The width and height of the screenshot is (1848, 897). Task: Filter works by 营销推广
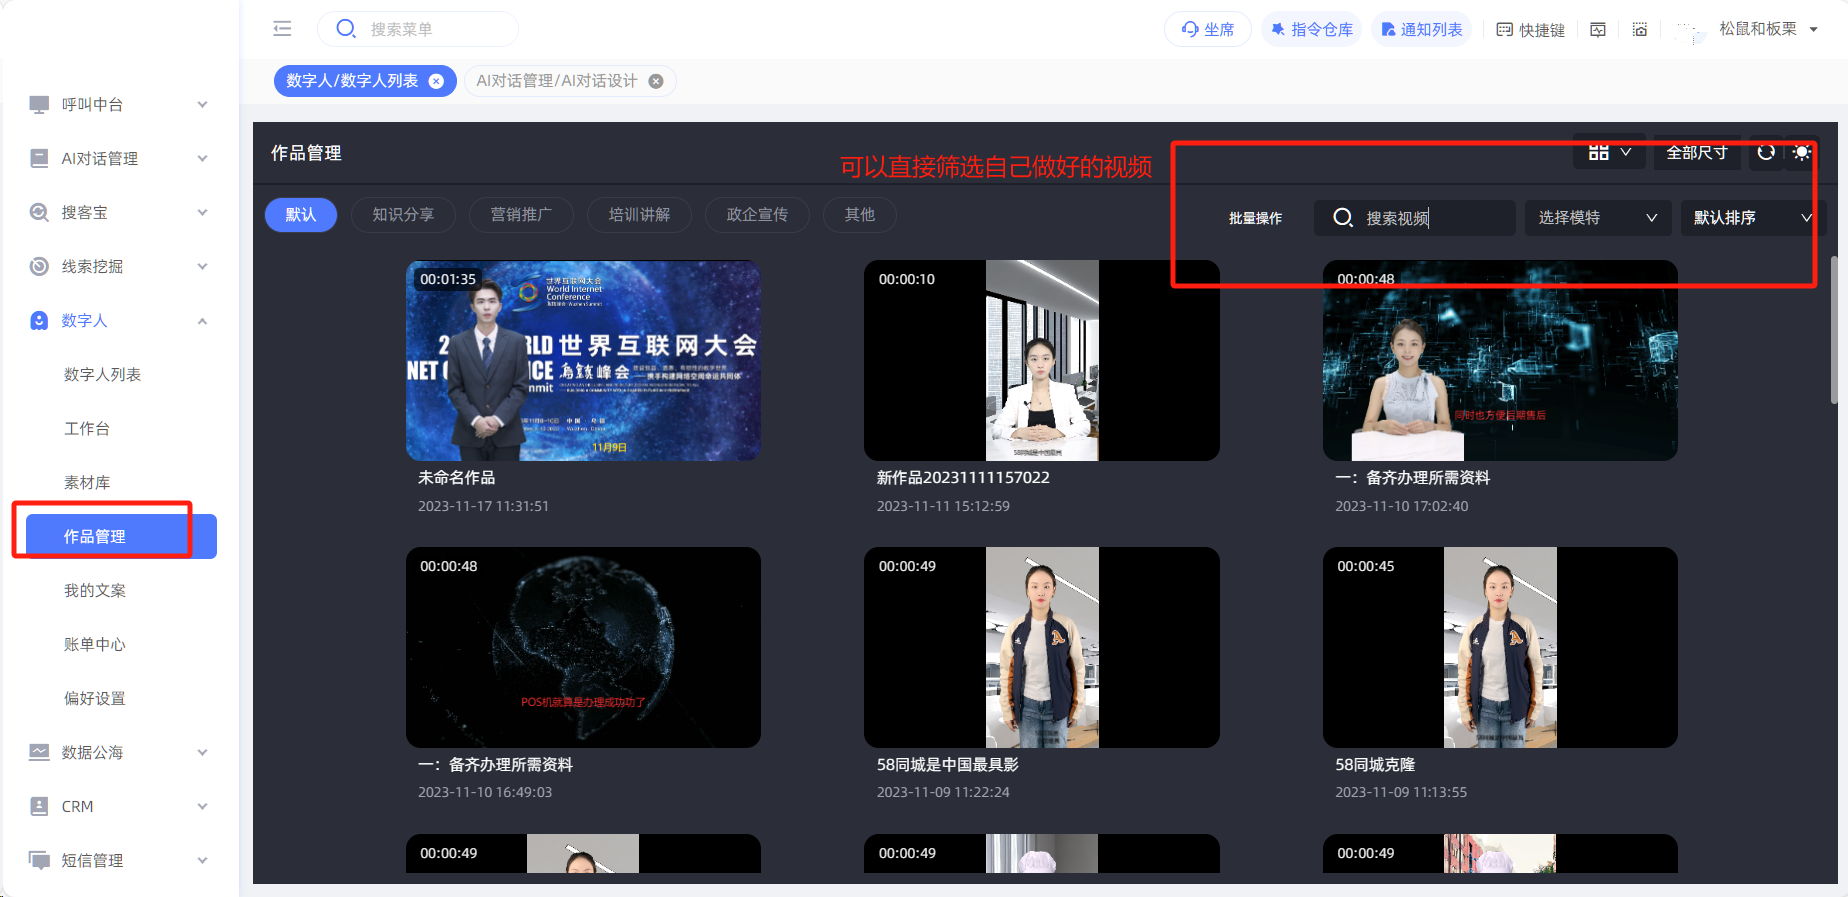point(521,215)
